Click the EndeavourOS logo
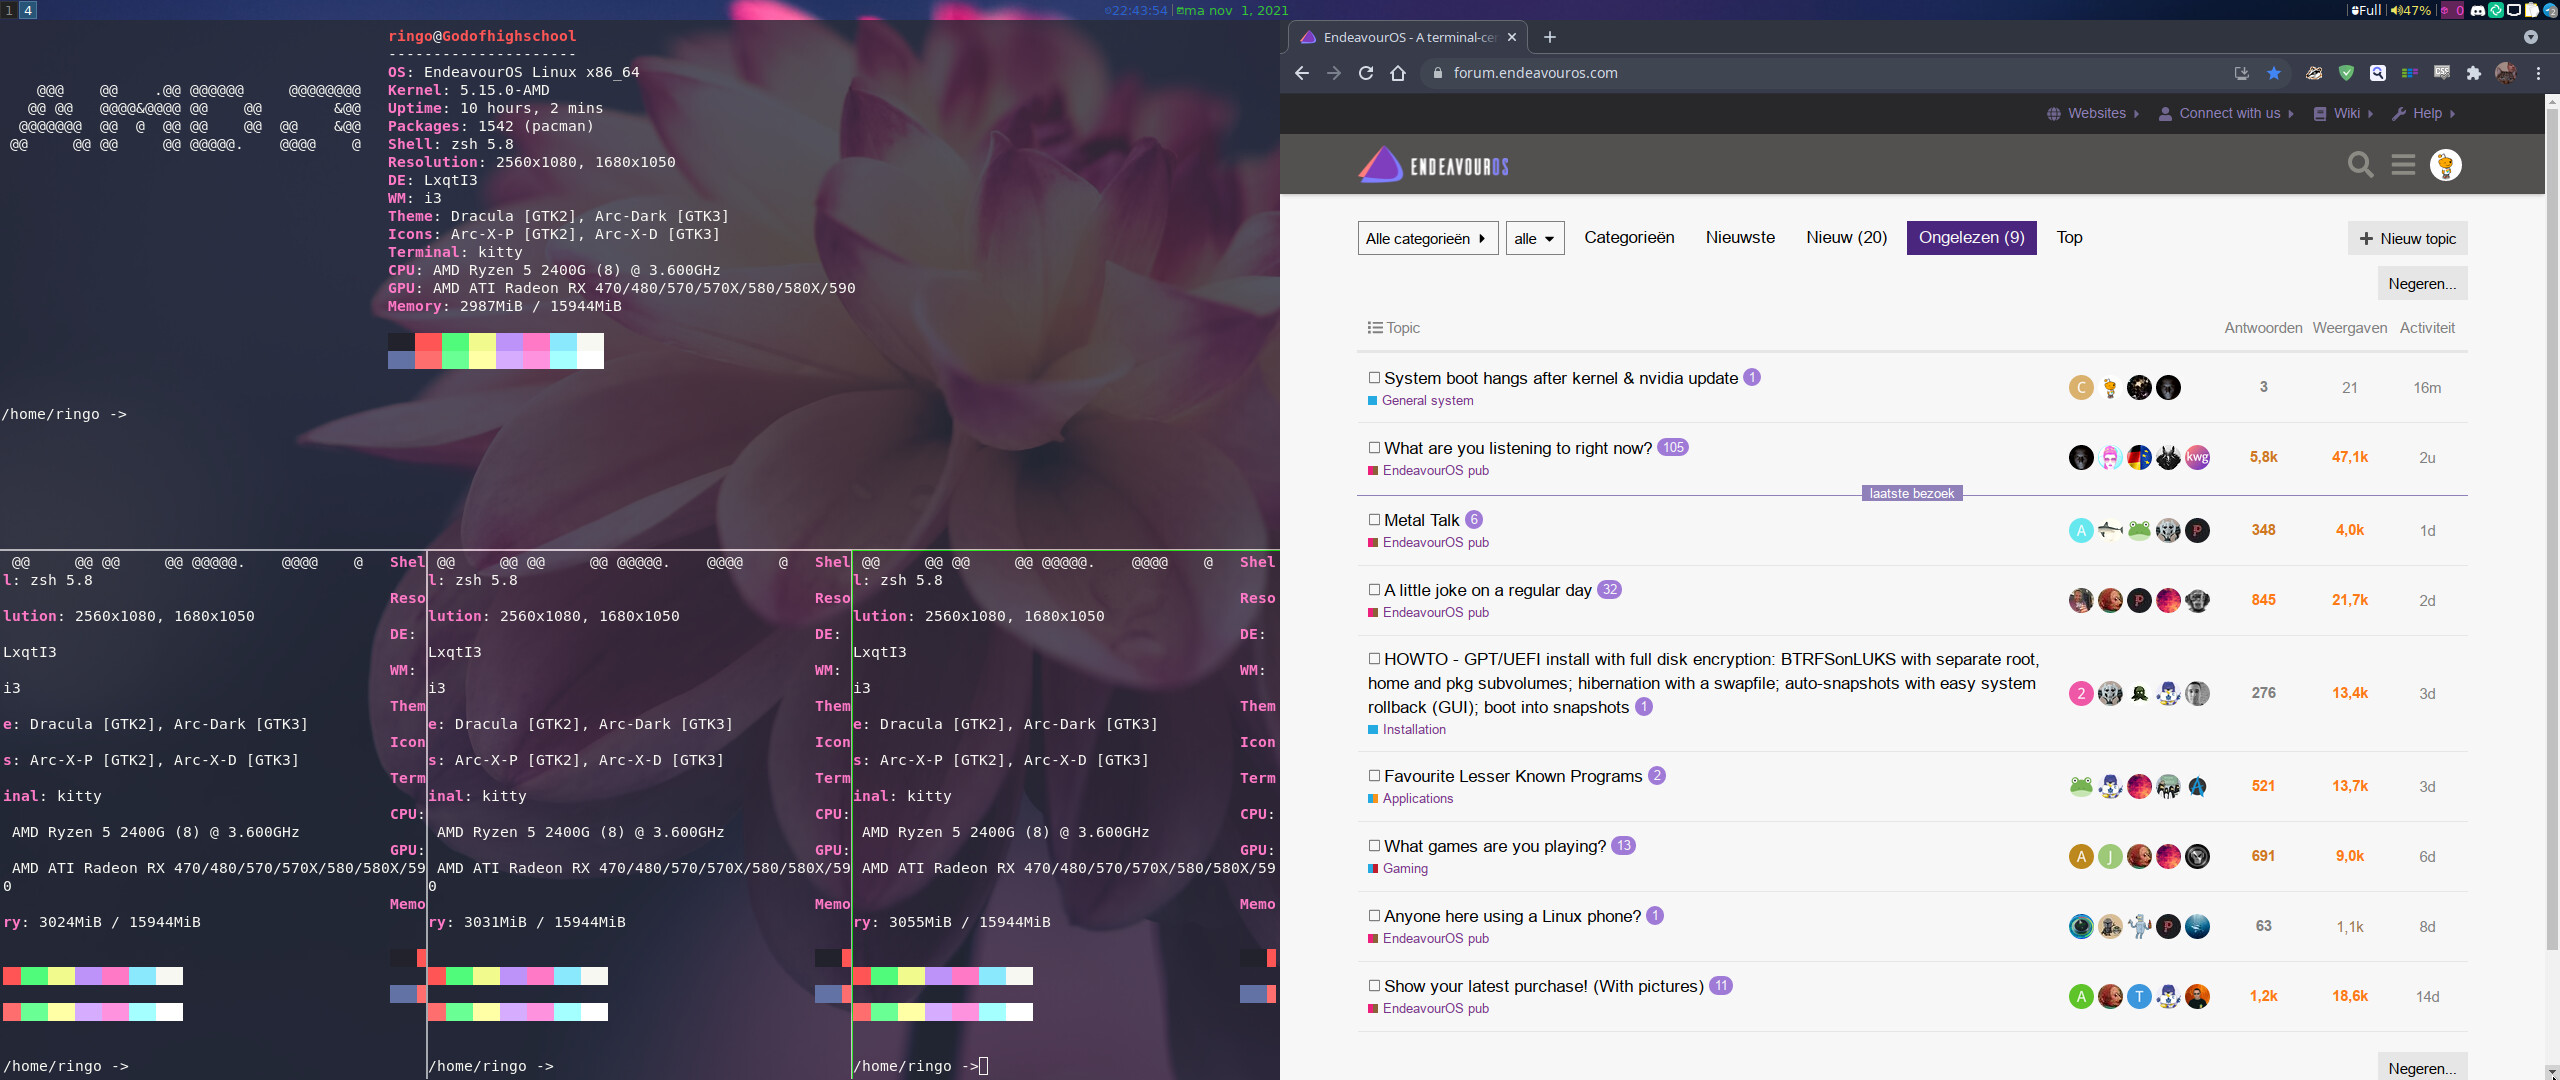 tap(1433, 165)
